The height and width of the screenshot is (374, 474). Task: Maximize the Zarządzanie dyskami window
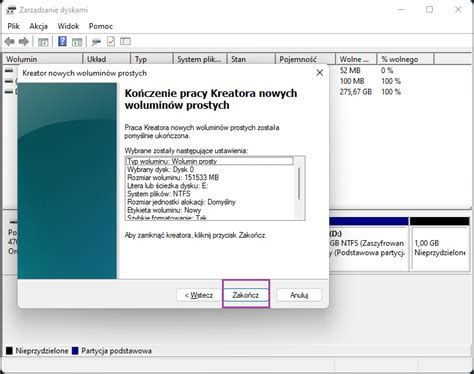coord(430,10)
